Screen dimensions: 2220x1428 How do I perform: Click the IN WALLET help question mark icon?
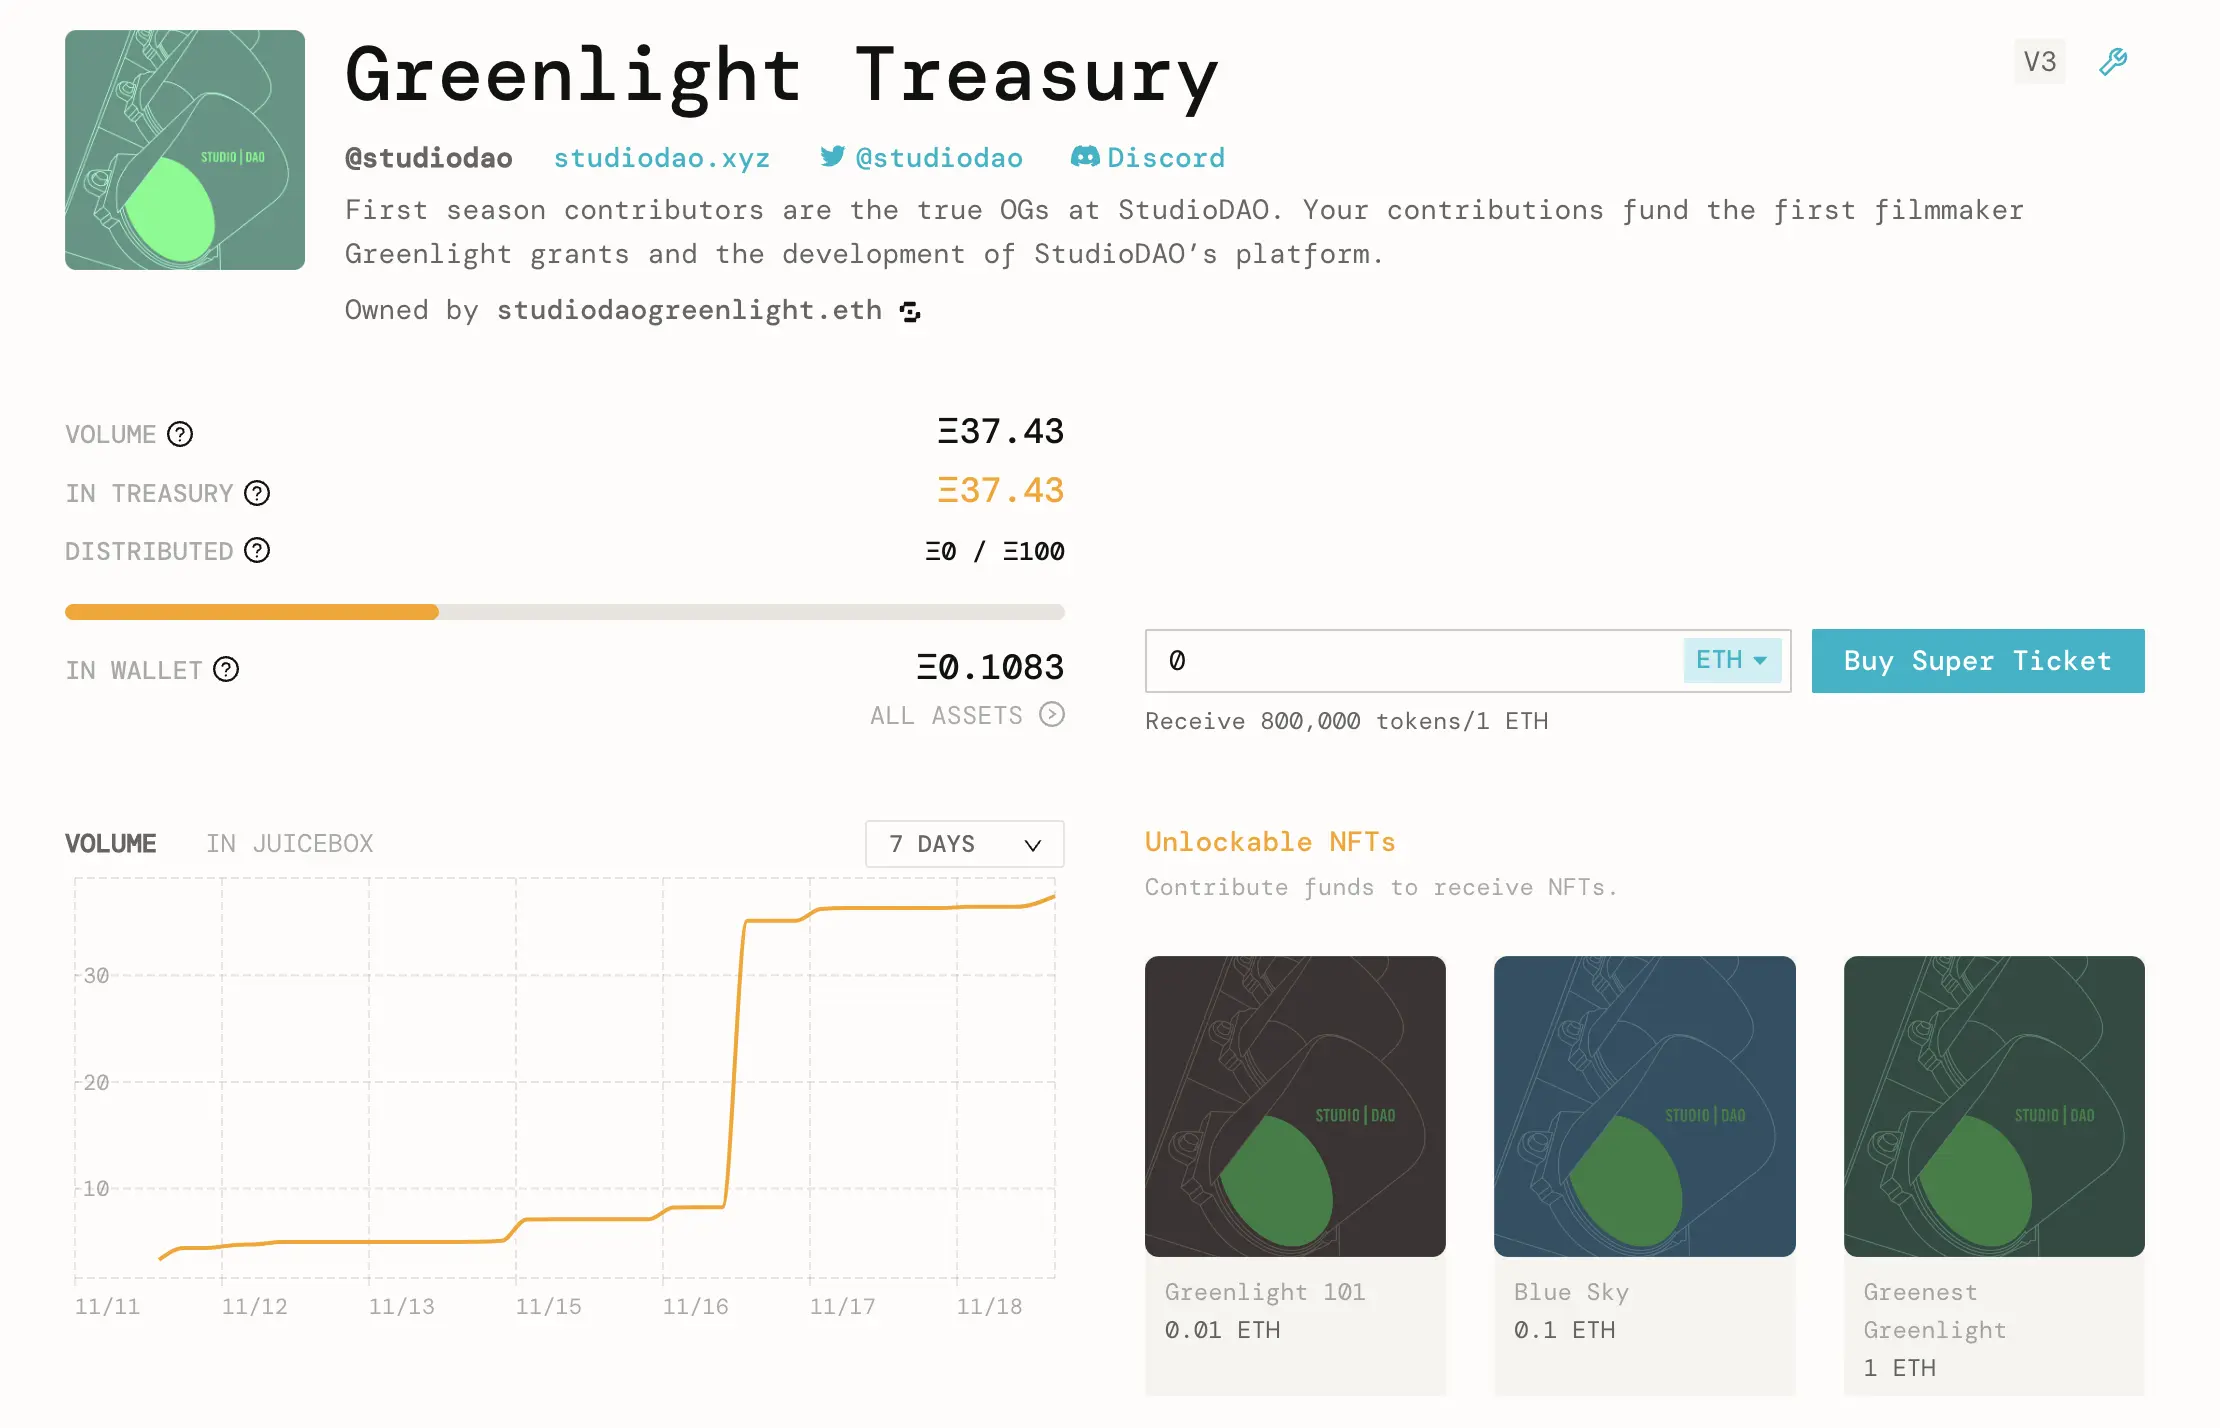click(x=226, y=670)
